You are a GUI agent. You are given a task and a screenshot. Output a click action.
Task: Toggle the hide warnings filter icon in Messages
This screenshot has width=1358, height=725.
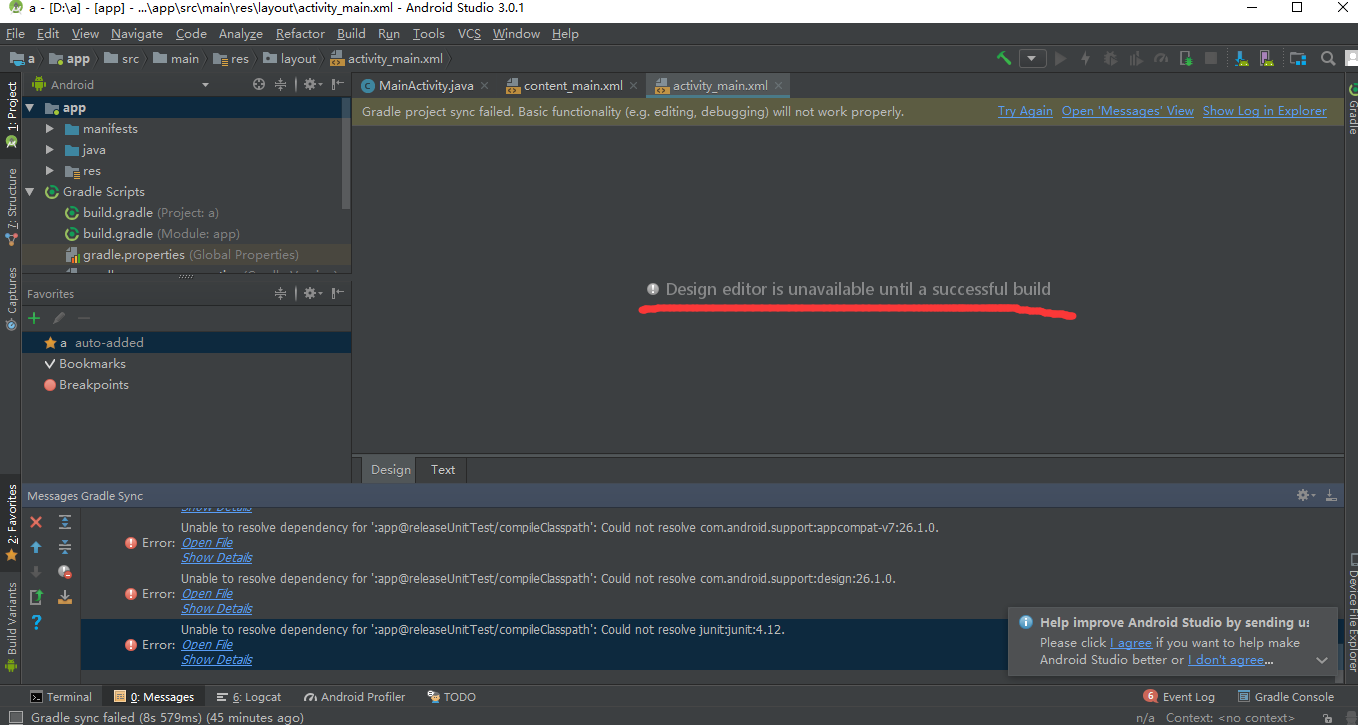click(x=65, y=572)
